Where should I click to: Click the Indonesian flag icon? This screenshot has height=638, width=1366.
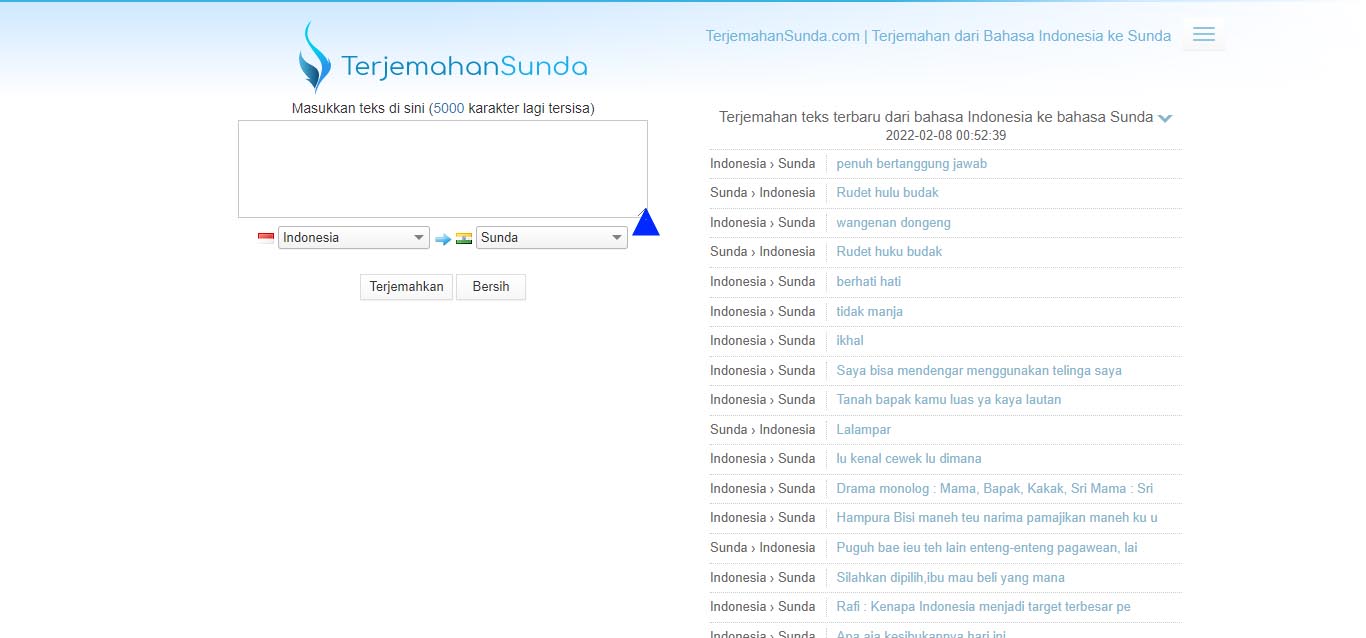266,238
